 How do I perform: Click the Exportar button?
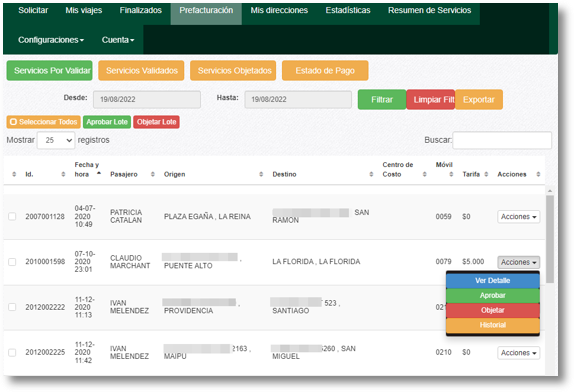click(479, 100)
